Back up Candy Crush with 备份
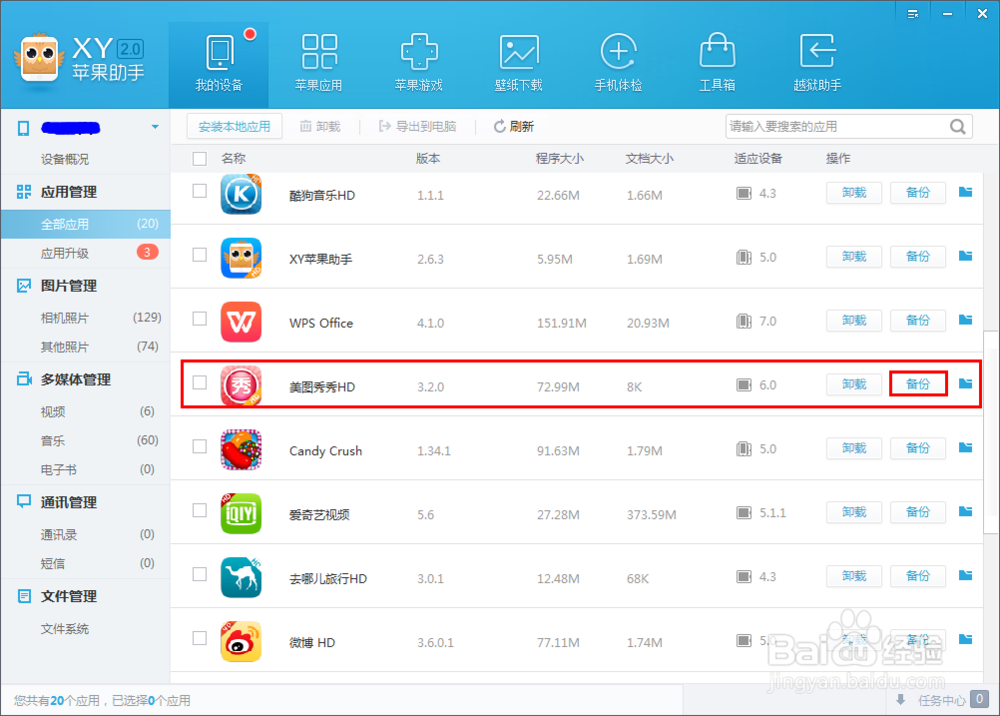Viewport: 1000px width, 716px height. [918, 448]
